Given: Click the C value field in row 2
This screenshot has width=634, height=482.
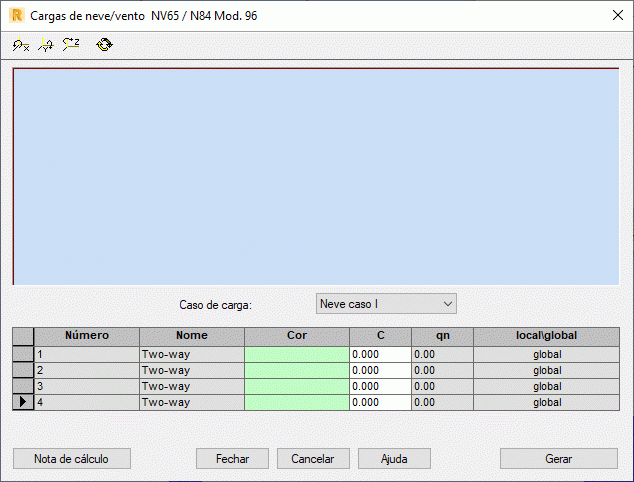Looking at the screenshot, I should pyautogui.click(x=380, y=370).
